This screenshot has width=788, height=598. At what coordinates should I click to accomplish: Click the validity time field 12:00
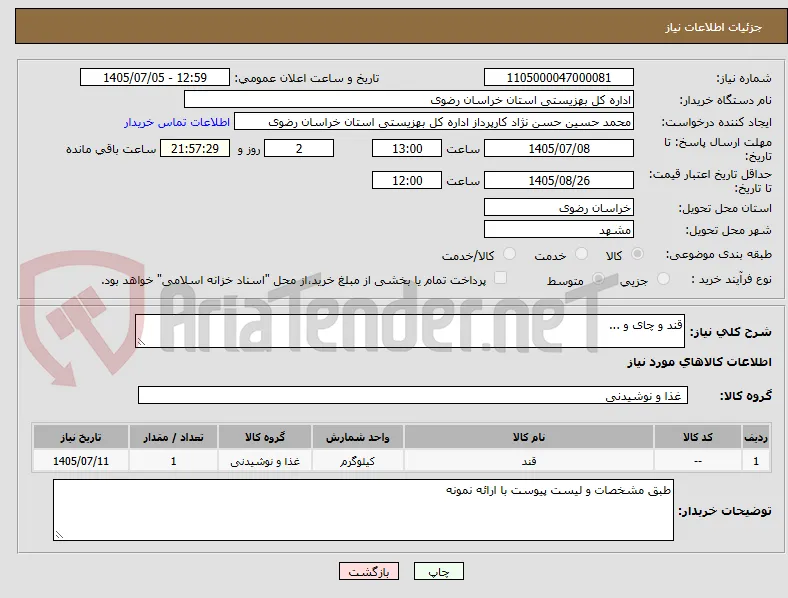coord(407,180)
